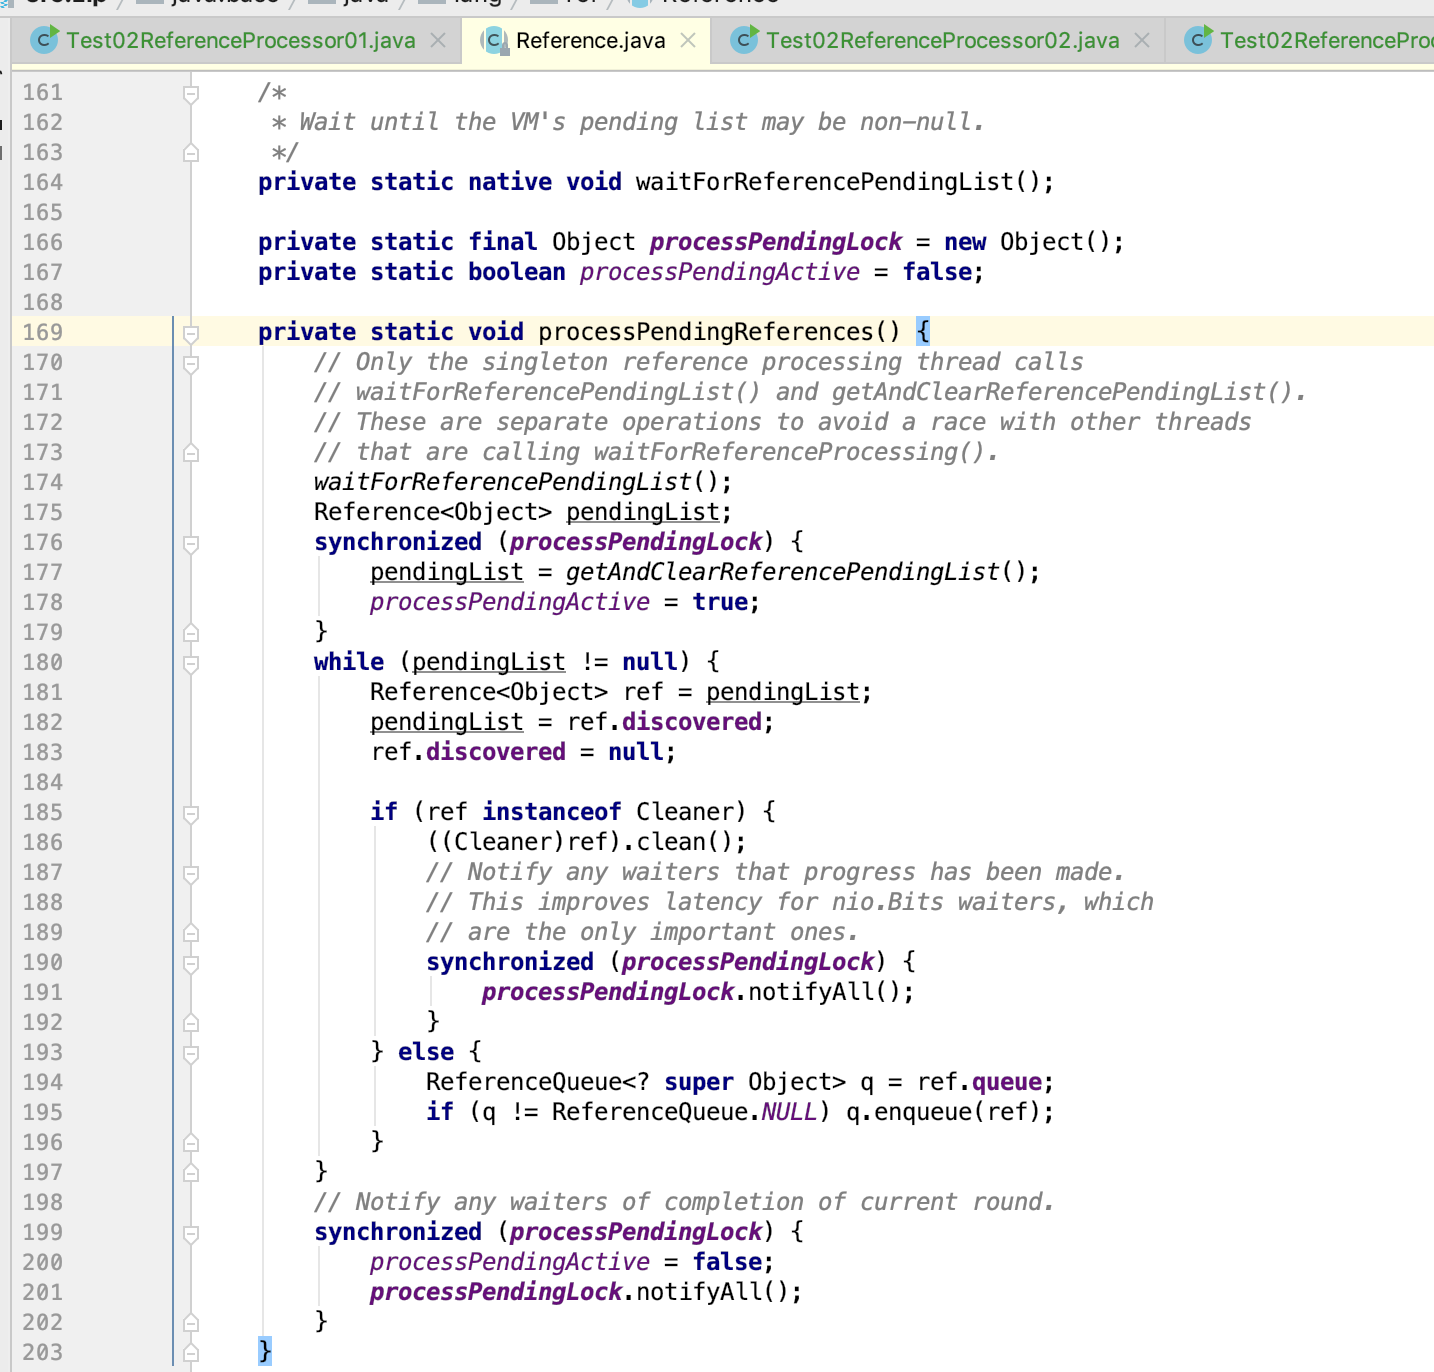This screenshot has width=1434, height=1372.
Task: Click the ref package icon in the breadcrumb
Action: (x=545, y=4)
